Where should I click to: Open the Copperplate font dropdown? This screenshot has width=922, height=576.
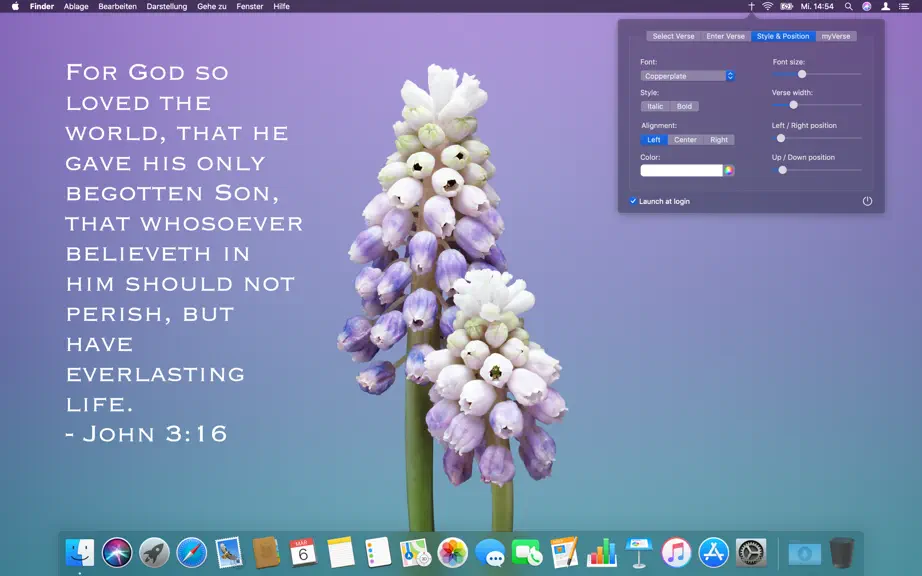[687, 76]
